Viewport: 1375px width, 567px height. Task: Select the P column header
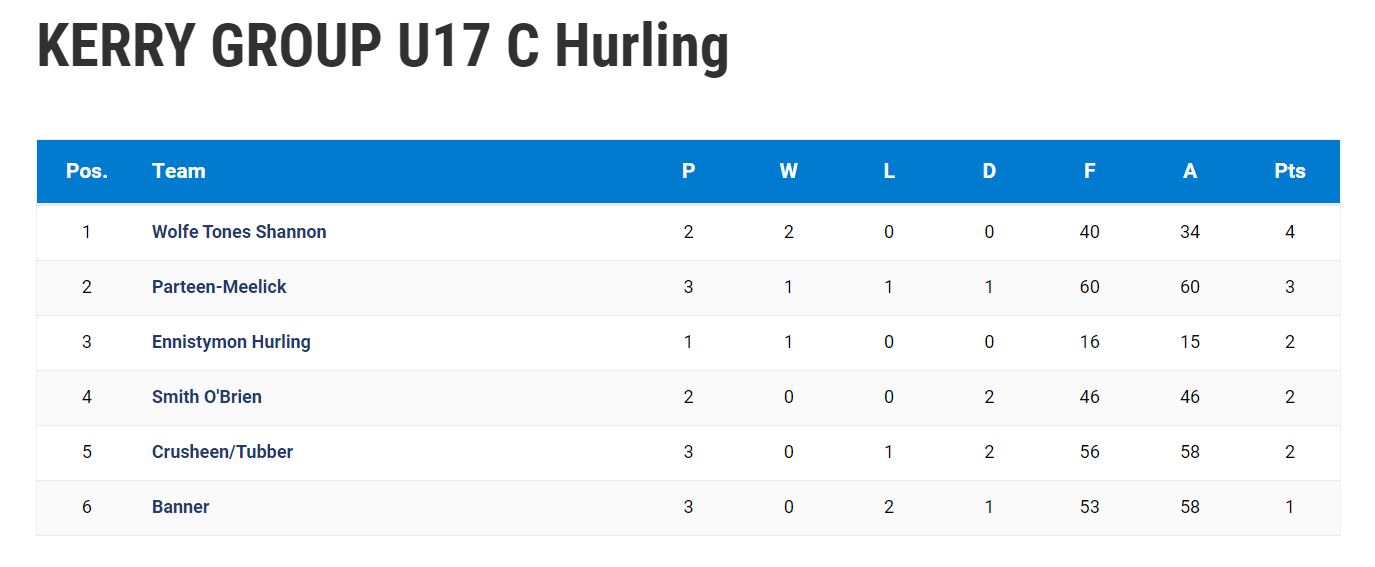(688, 171)
